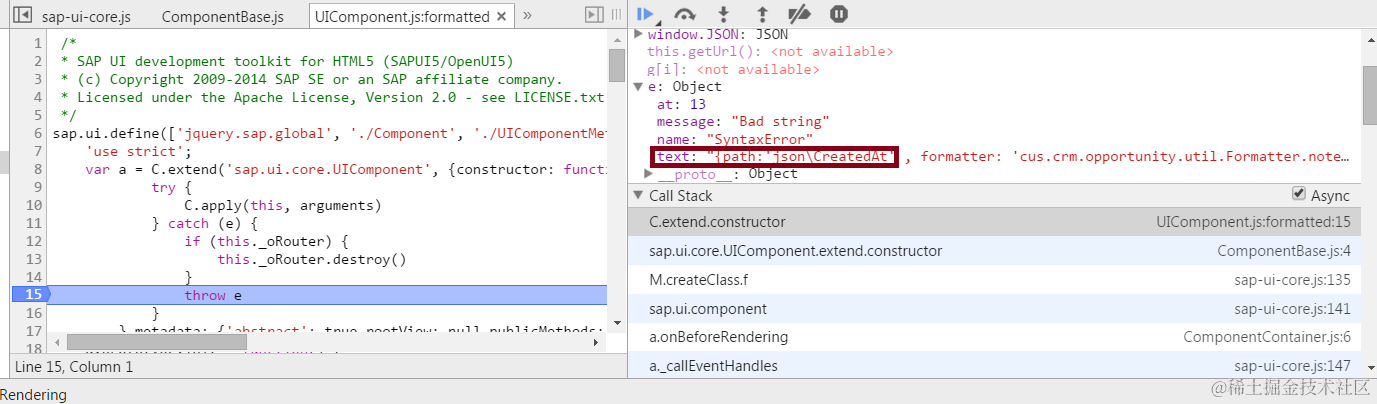Step over next function call
Image resolution: width=1377 pixels, height=404 pixels.
[685, 14]
